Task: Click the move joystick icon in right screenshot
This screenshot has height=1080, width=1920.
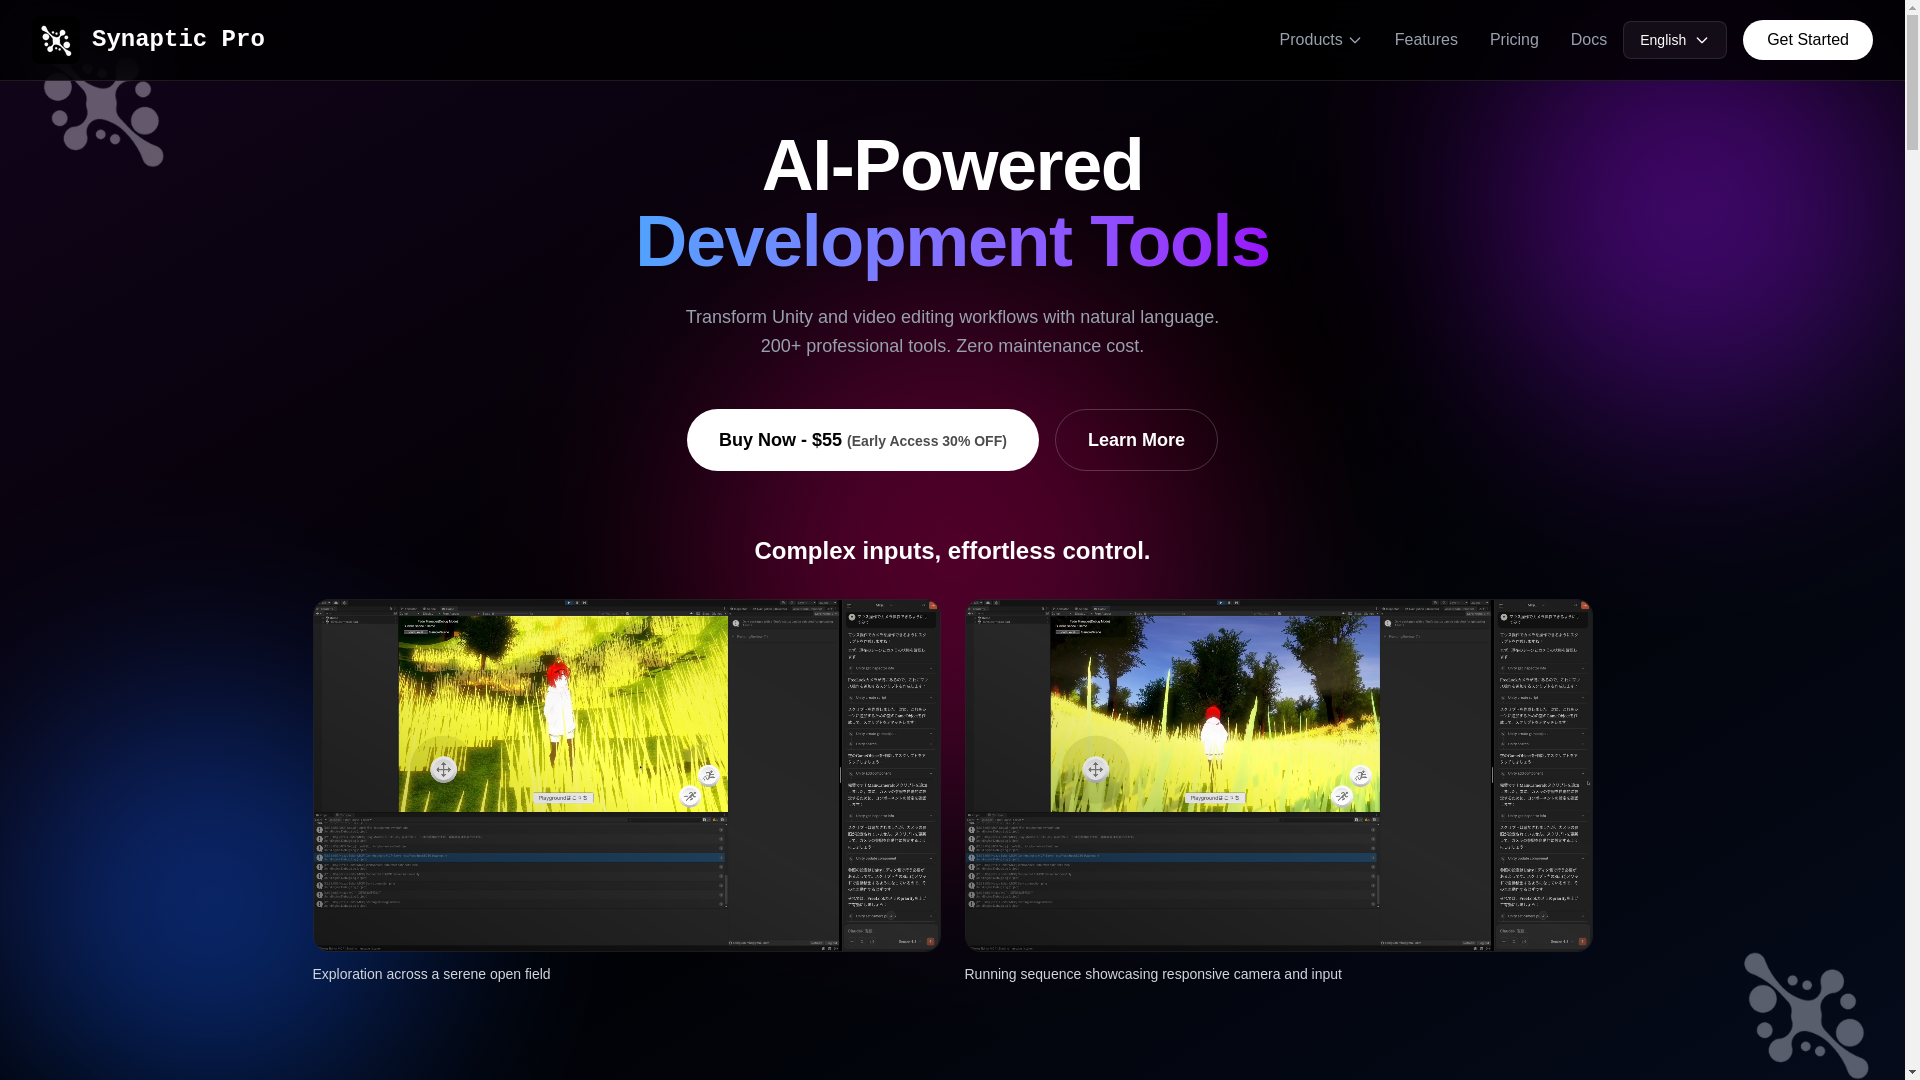Action: point(1095,769)
